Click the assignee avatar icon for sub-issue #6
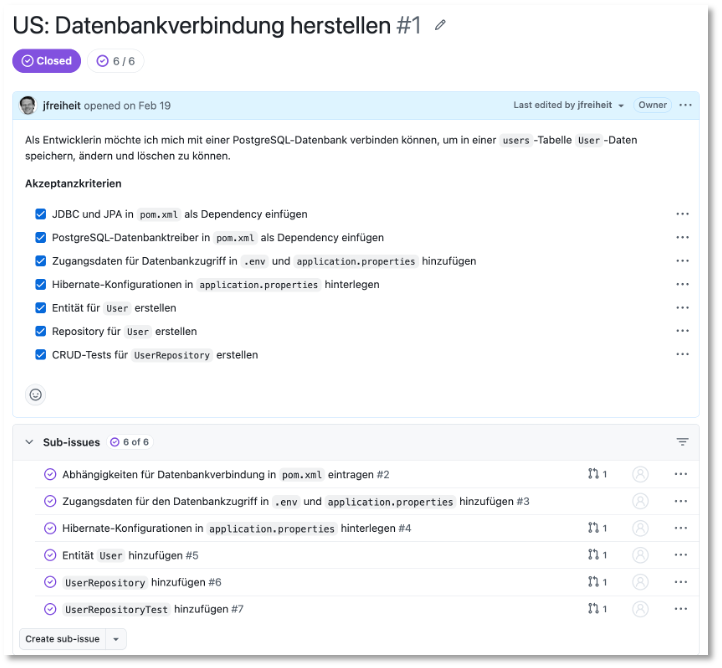The height and width of the screenshot is (668, 722). [x=640, y=582]
